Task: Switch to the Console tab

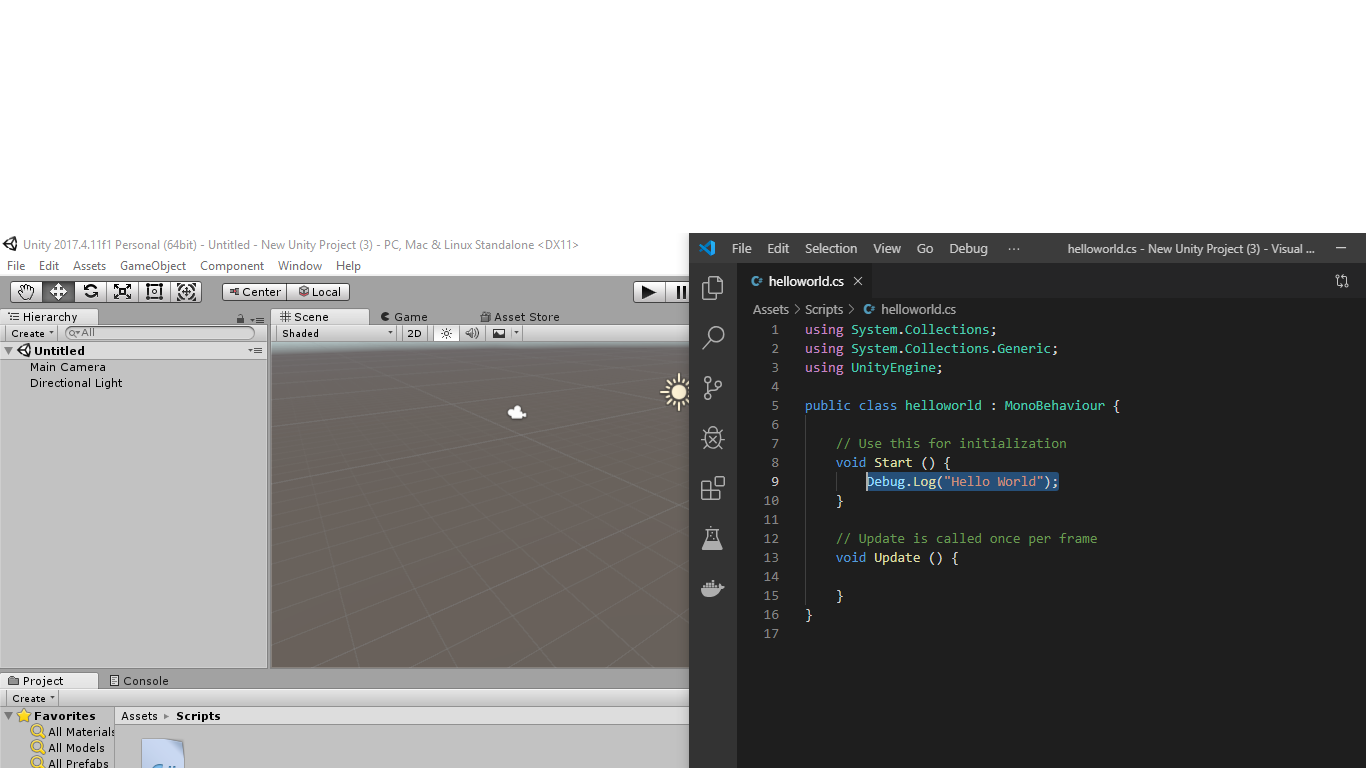Action: point(139,681)
